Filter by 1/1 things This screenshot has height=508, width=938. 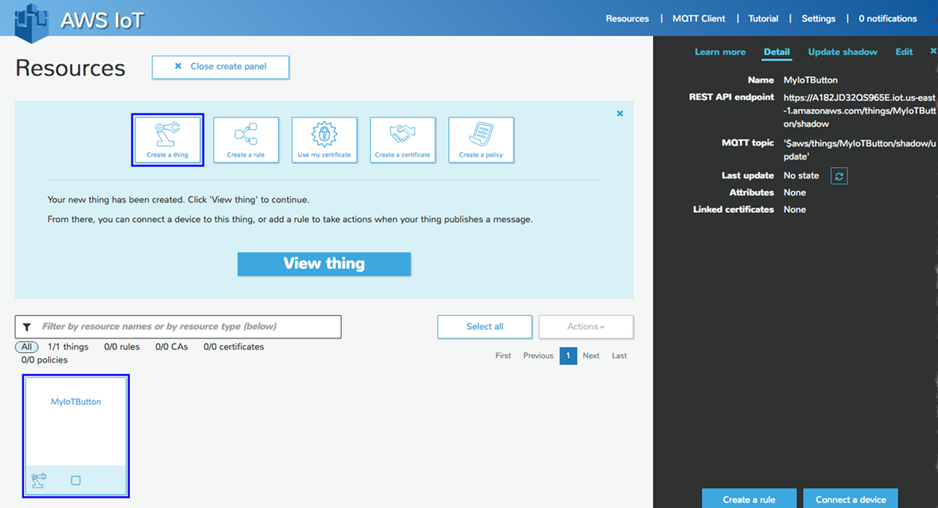[x=68, y=347]
